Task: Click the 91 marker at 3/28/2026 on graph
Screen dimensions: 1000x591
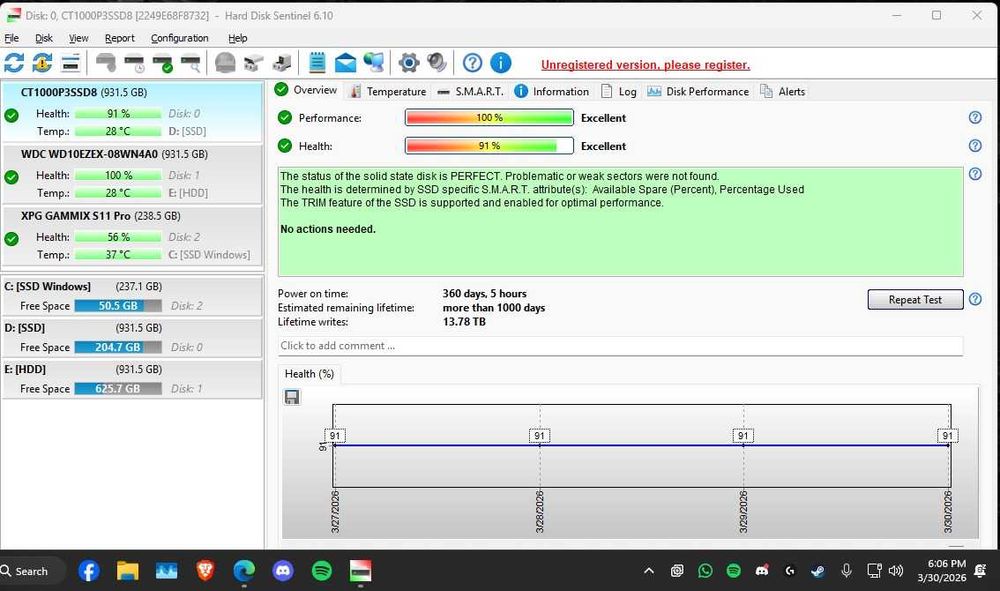Action: [x=540, y=435]
